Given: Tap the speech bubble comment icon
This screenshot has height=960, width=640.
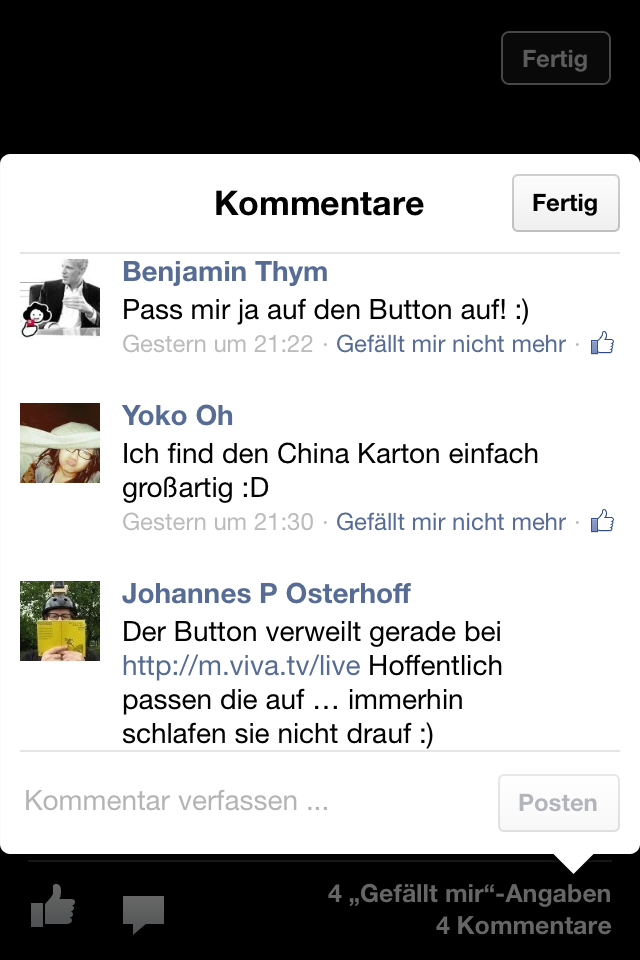Looking at the screenshot, I should click(x=143, y=913).
